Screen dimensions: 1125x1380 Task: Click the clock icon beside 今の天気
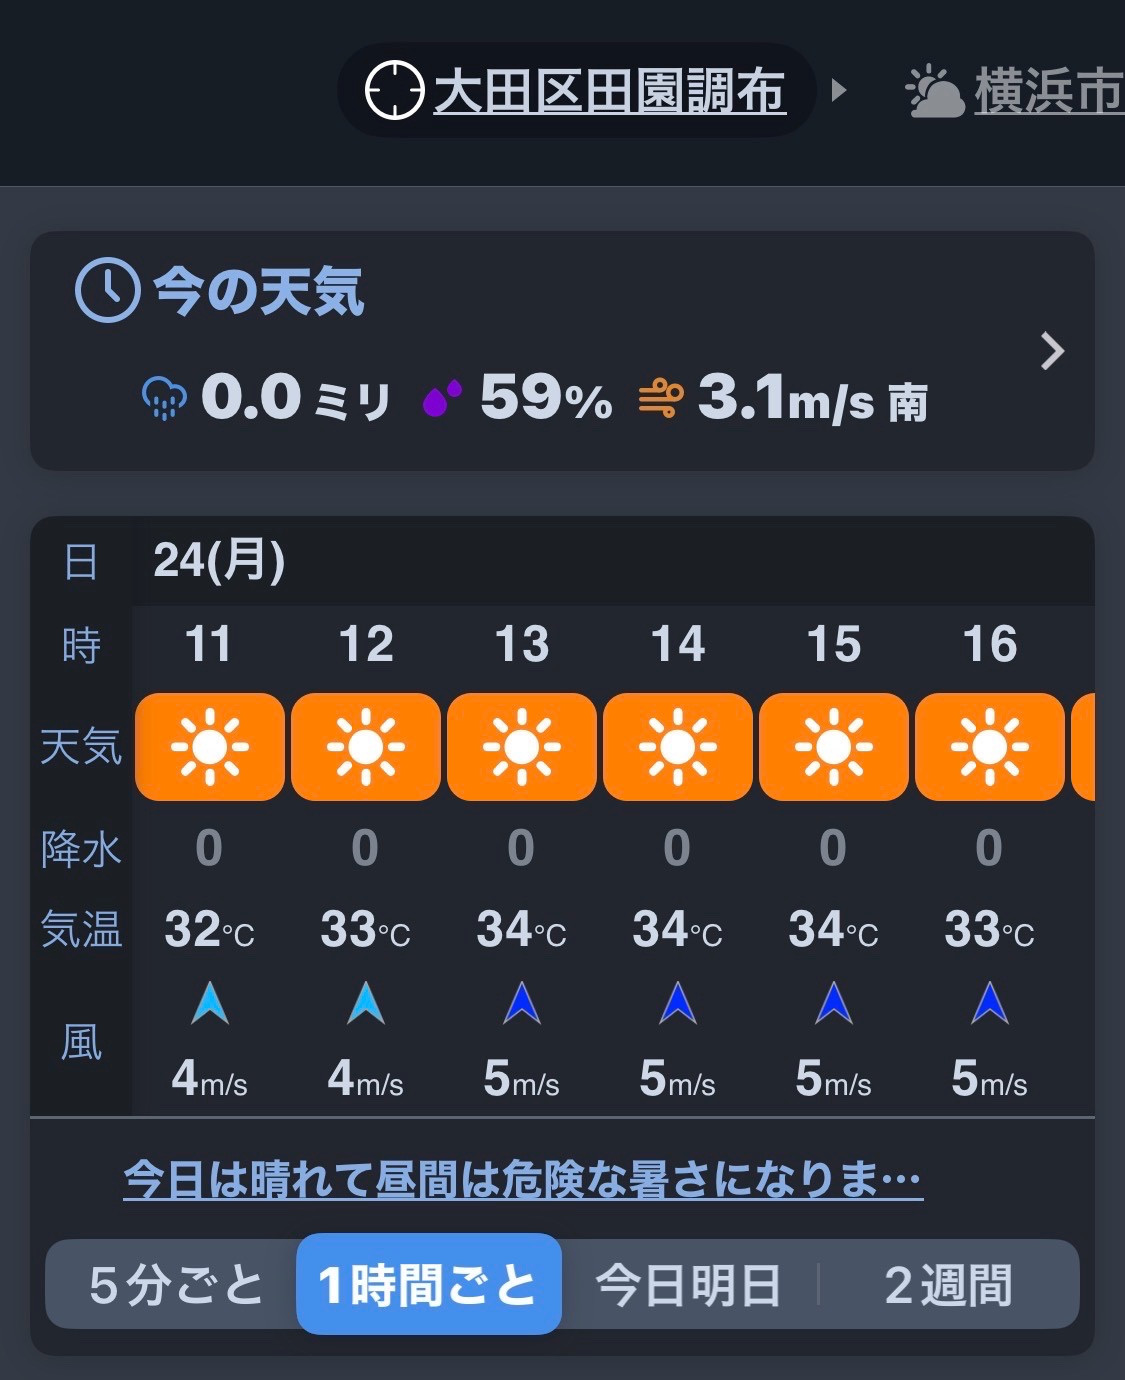click(107, 290)
